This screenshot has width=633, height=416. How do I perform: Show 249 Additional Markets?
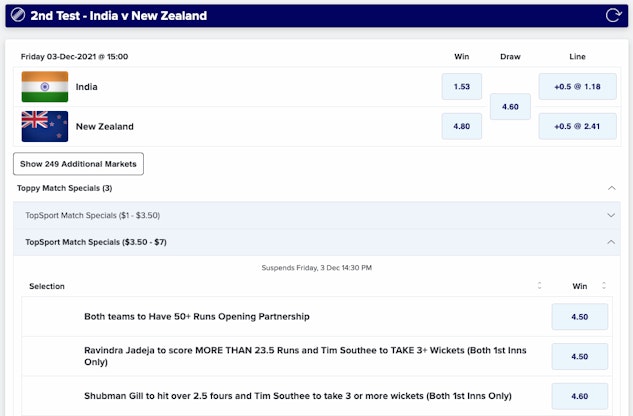(x=78, y=163)
